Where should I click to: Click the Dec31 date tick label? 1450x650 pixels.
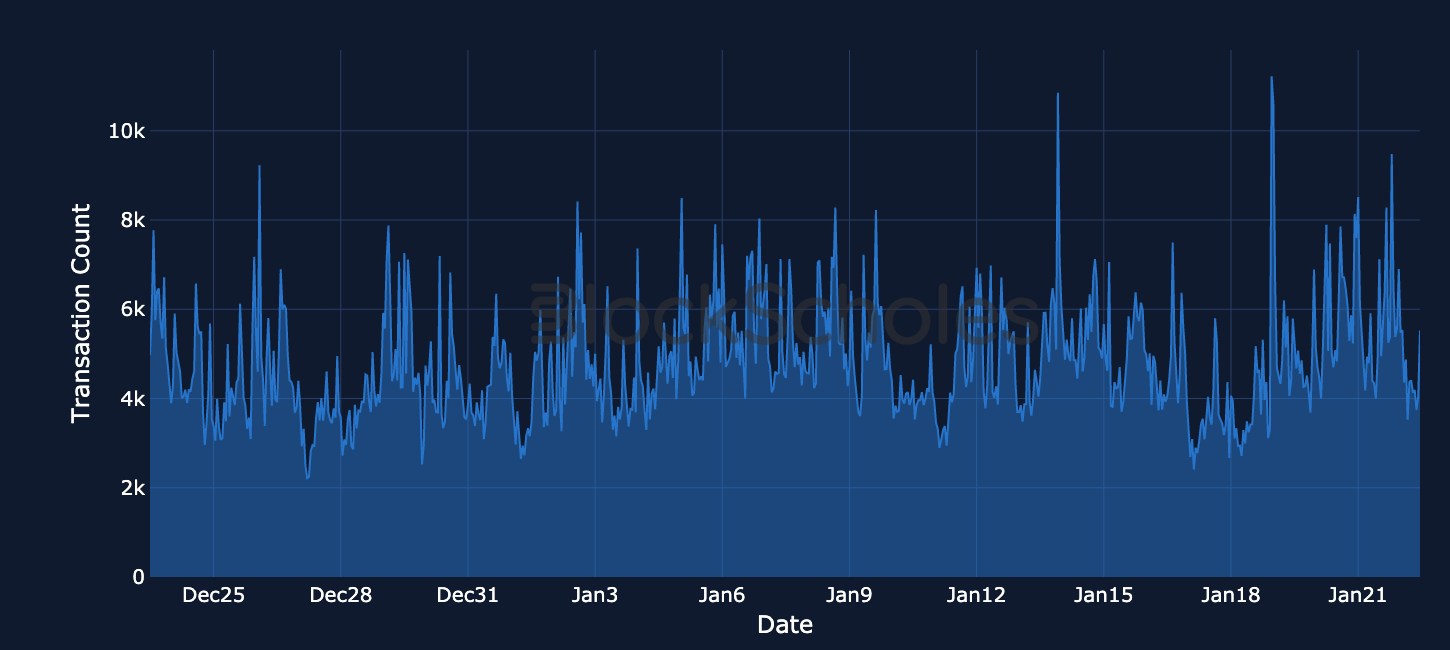(x=467, y=596)
